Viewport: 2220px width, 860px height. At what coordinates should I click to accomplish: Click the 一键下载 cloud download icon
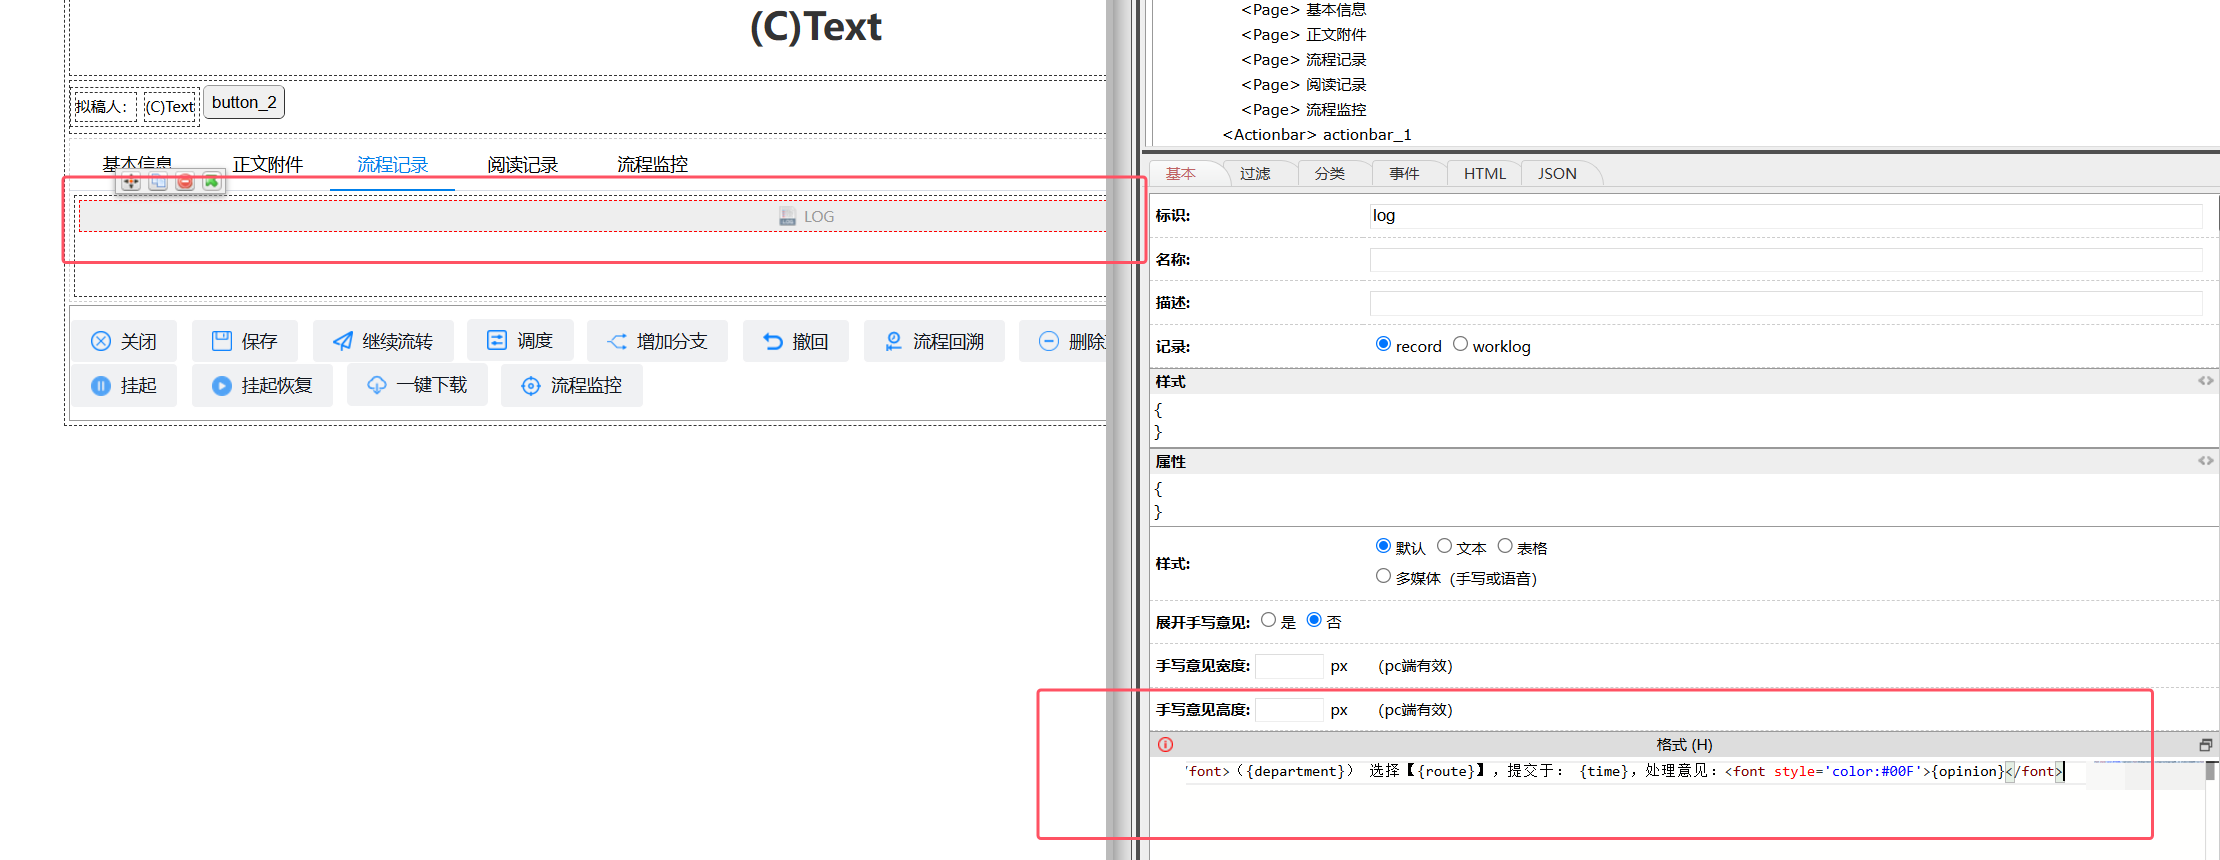point(377,385)
